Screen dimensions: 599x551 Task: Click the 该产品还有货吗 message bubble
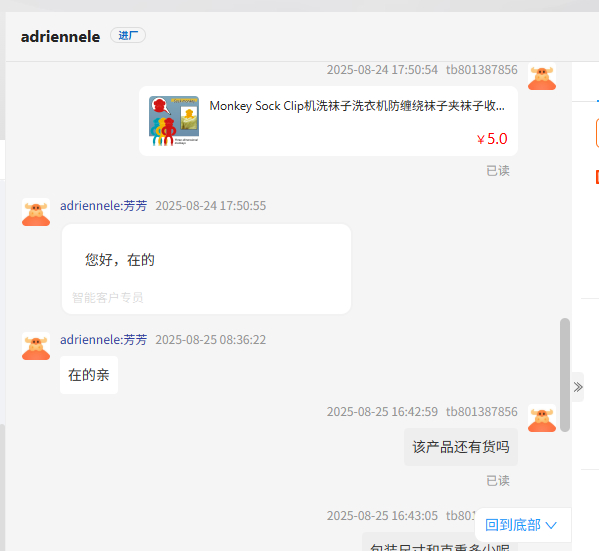pyautogui.click(x=461, y=447)
